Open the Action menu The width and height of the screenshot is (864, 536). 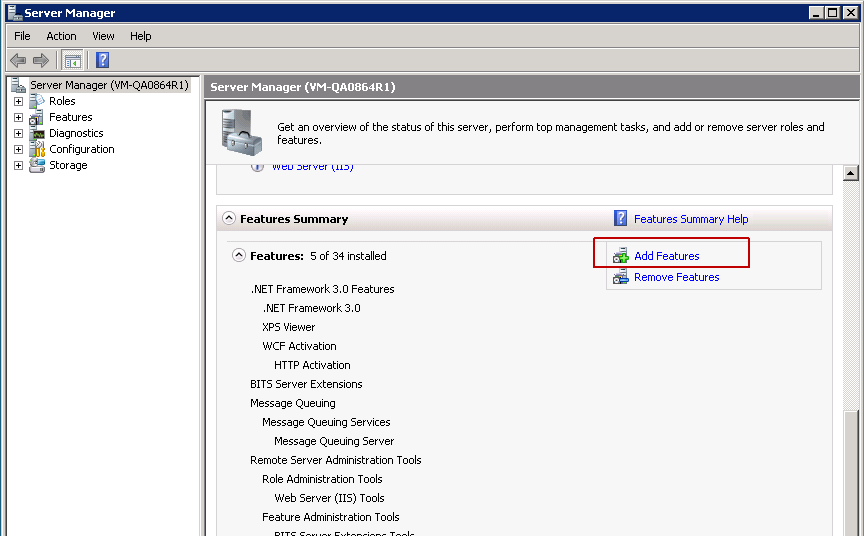pos(61,36)
